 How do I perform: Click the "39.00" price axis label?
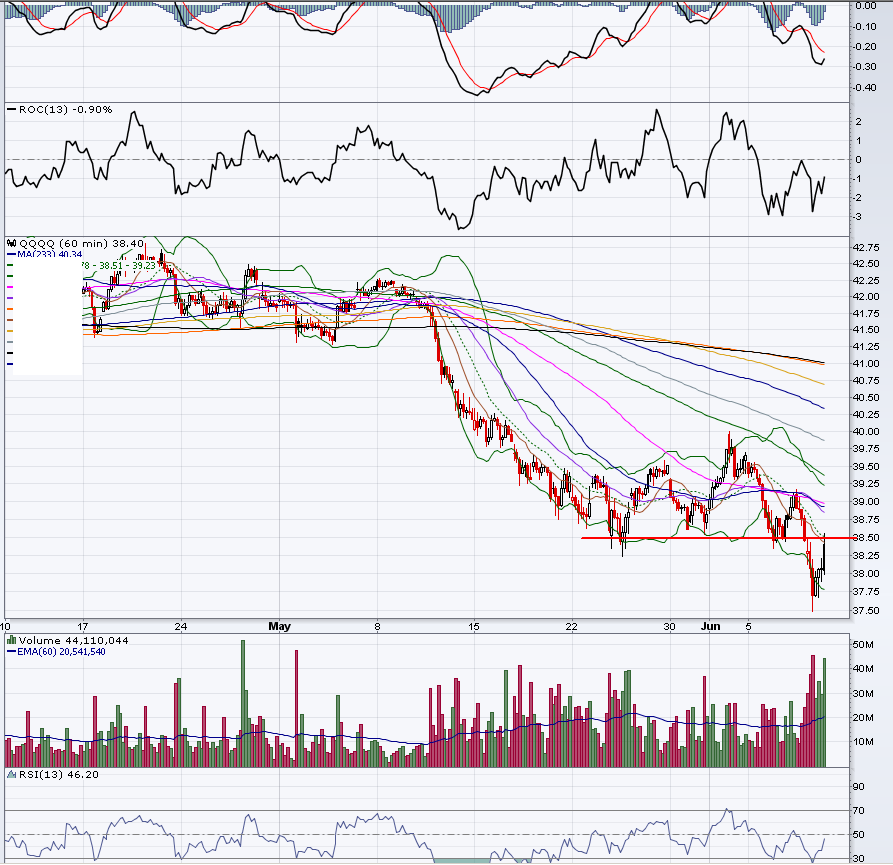[866, 502]
